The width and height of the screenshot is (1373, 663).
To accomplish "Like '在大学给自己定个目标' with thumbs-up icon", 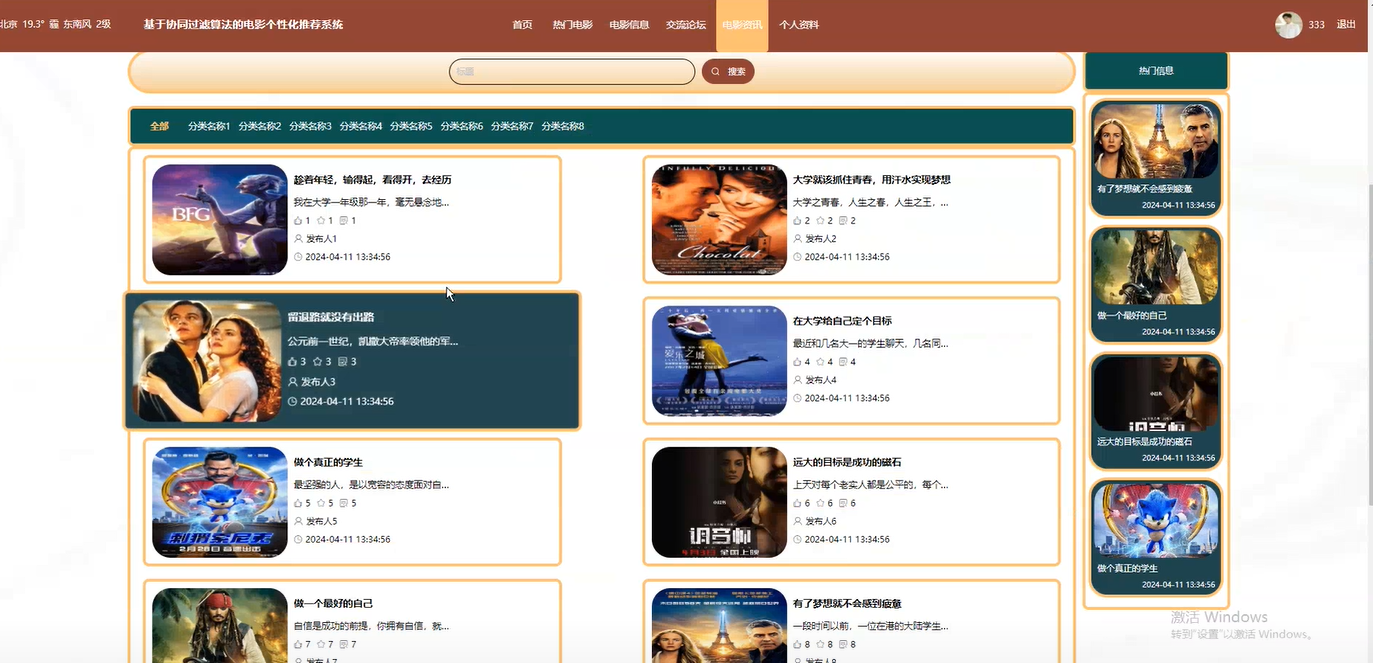I will (797, 362).
